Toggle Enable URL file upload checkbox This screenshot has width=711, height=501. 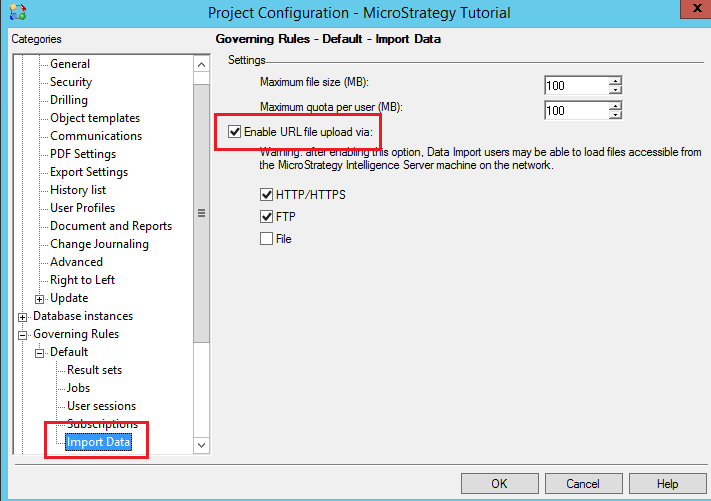[234, 132]
